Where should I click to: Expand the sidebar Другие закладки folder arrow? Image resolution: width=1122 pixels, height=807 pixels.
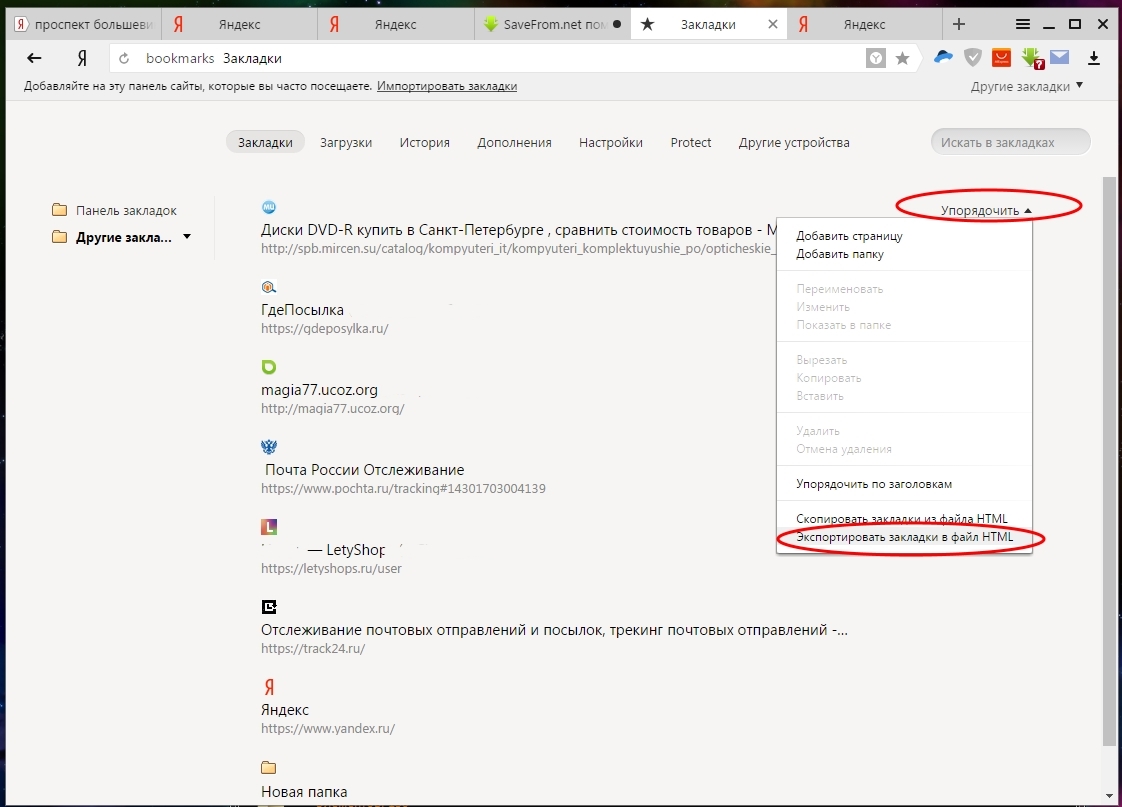[x=187, y=237]
